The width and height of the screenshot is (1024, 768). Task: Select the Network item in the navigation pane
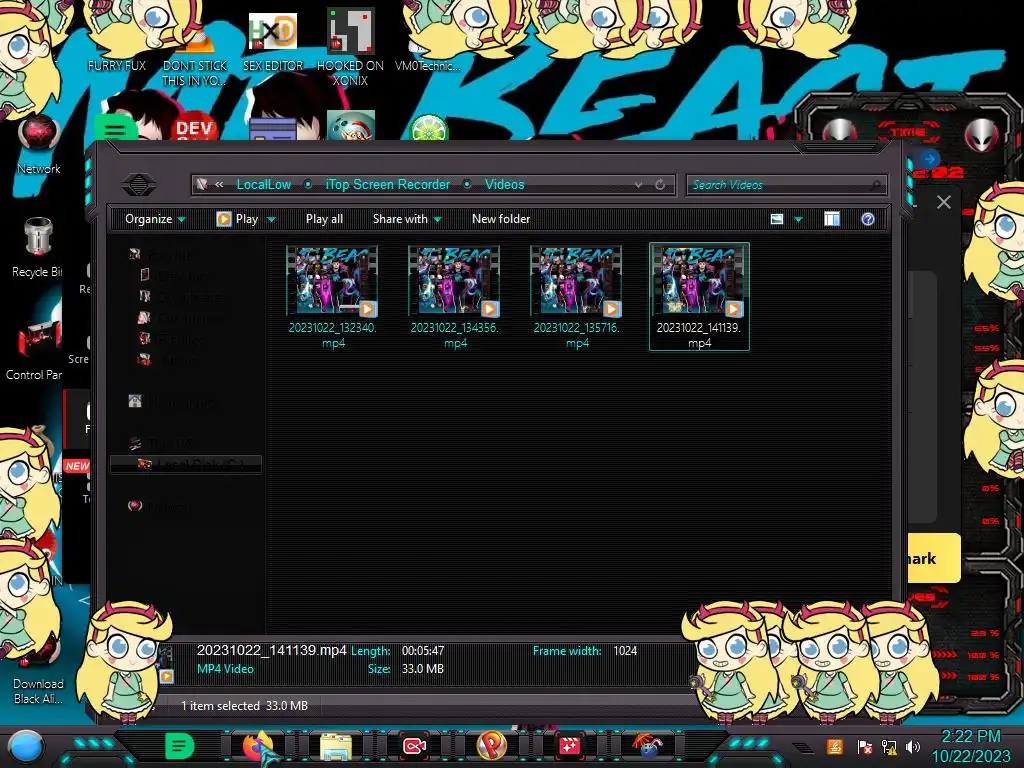161,506
